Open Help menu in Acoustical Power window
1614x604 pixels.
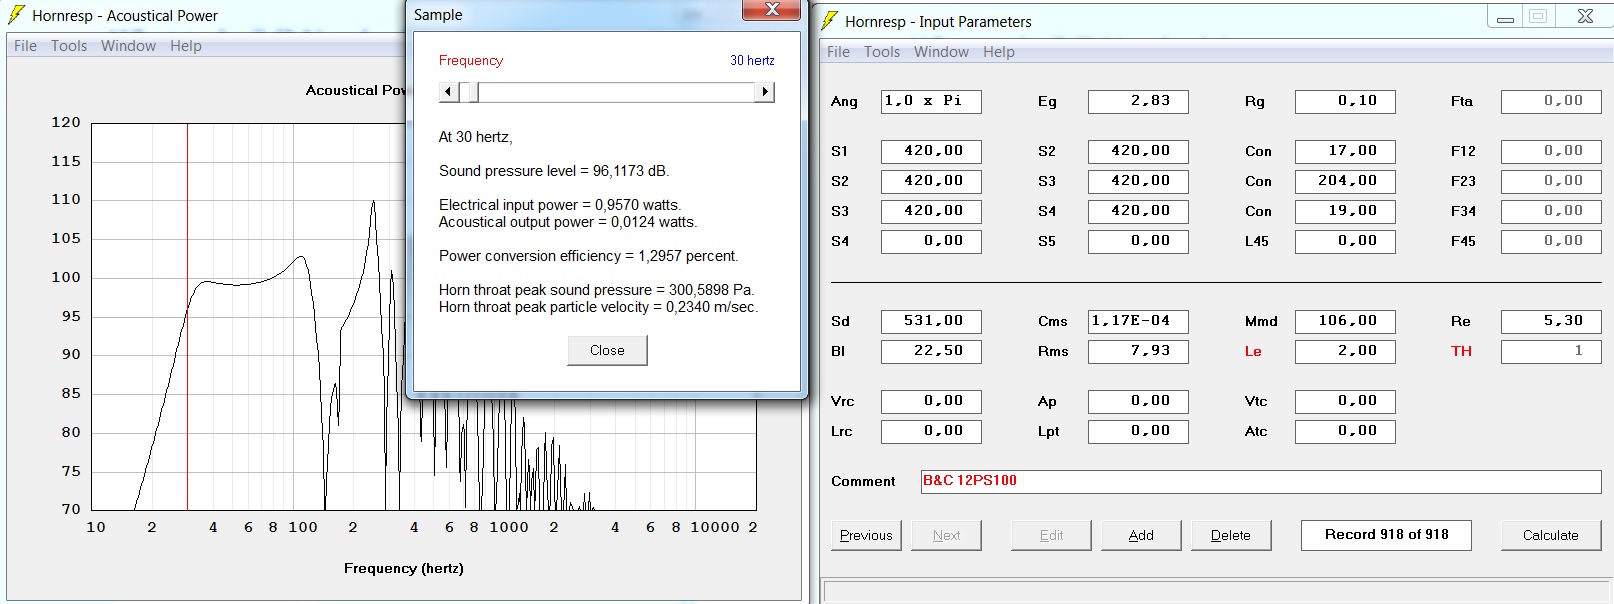coord(185,46)
